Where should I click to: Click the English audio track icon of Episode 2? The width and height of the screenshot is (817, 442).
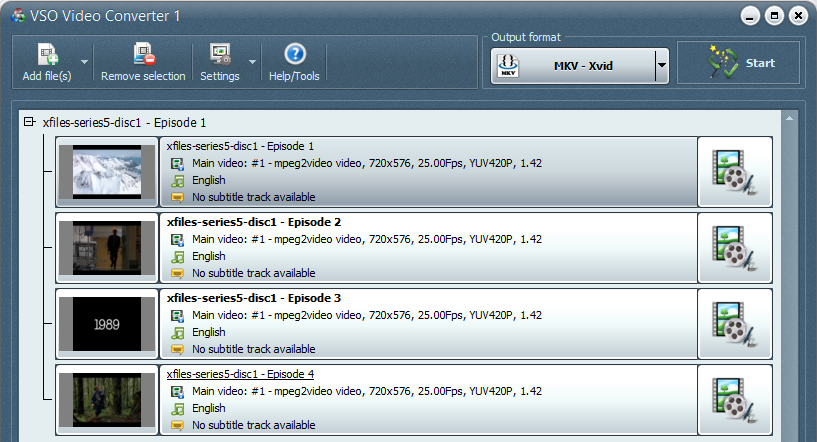(x=178, y=256)
